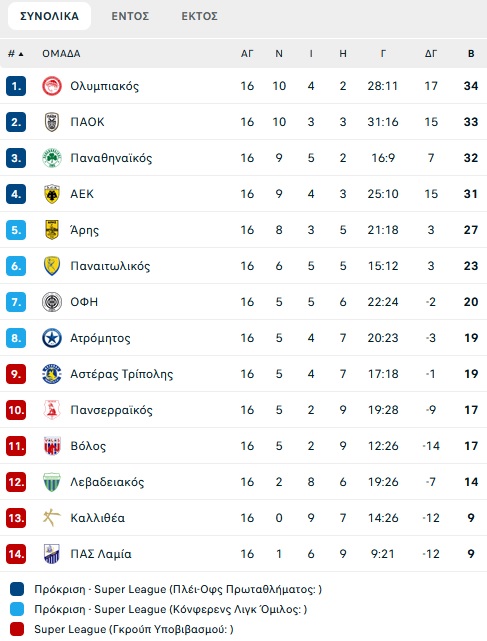Click the rank 7 badge for ΟΦΗ
The image size is (487, 641).
click(x=16, y=302)
